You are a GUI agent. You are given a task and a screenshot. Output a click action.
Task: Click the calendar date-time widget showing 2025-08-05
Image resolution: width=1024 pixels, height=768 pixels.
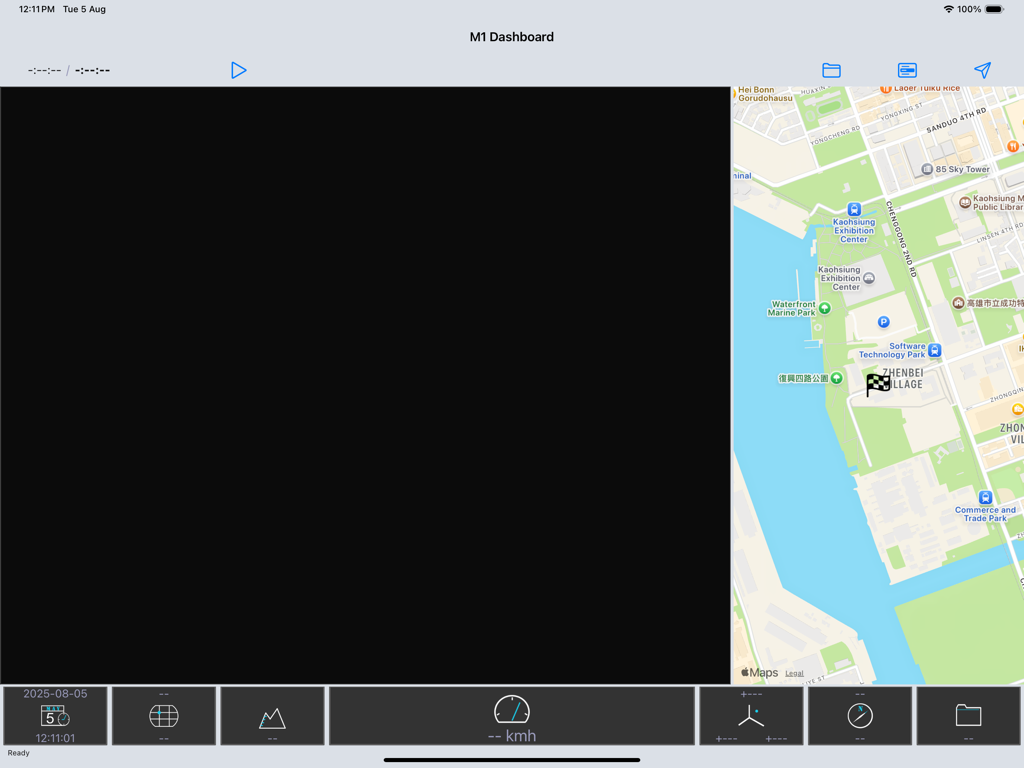click(54, 715)
